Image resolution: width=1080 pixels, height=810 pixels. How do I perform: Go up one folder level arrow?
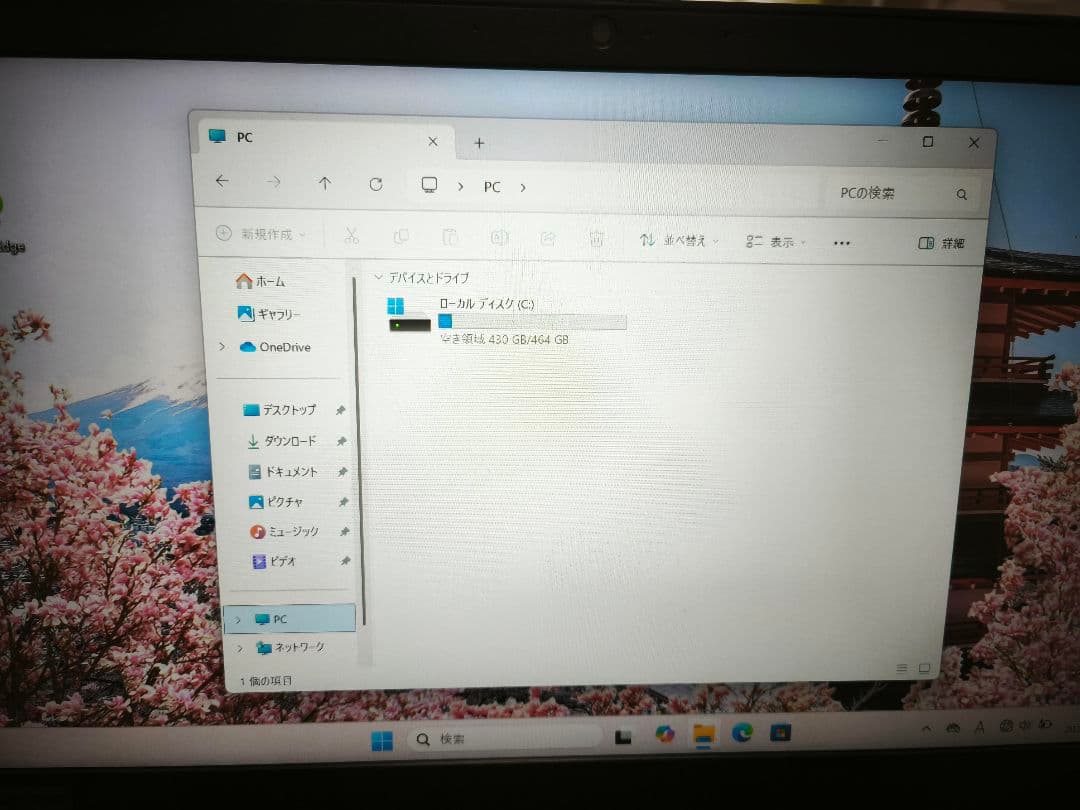pyautogui.click(x=324, y=183)
